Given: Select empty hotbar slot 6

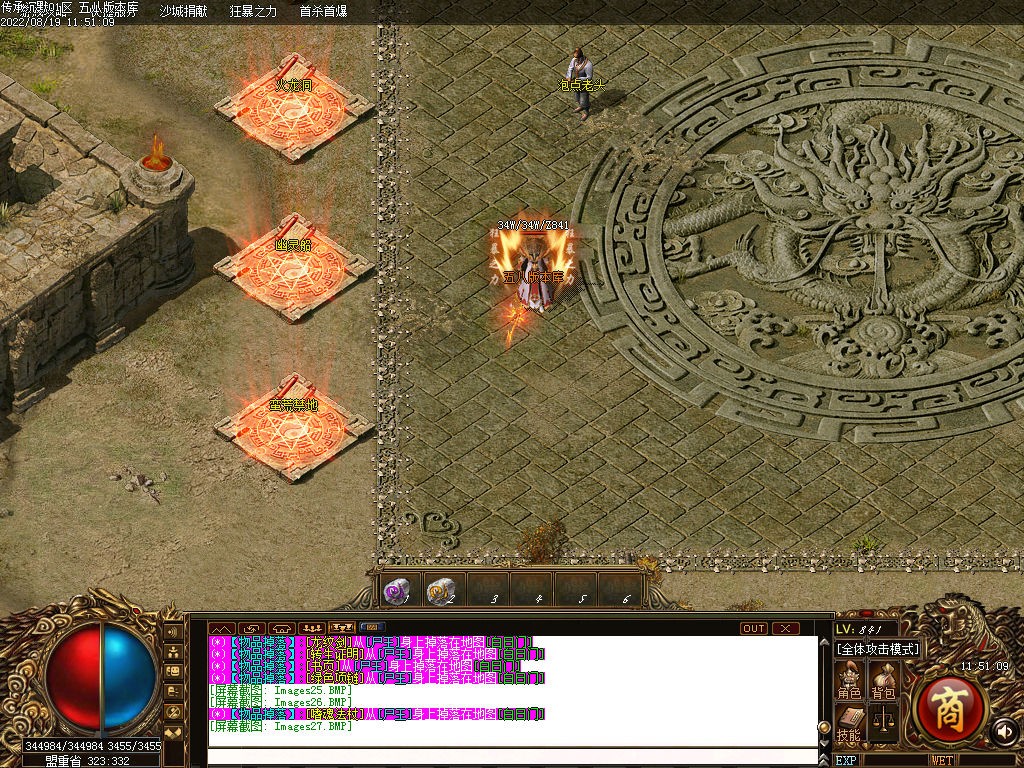Looking at the screenshot, I should point(620,590).
